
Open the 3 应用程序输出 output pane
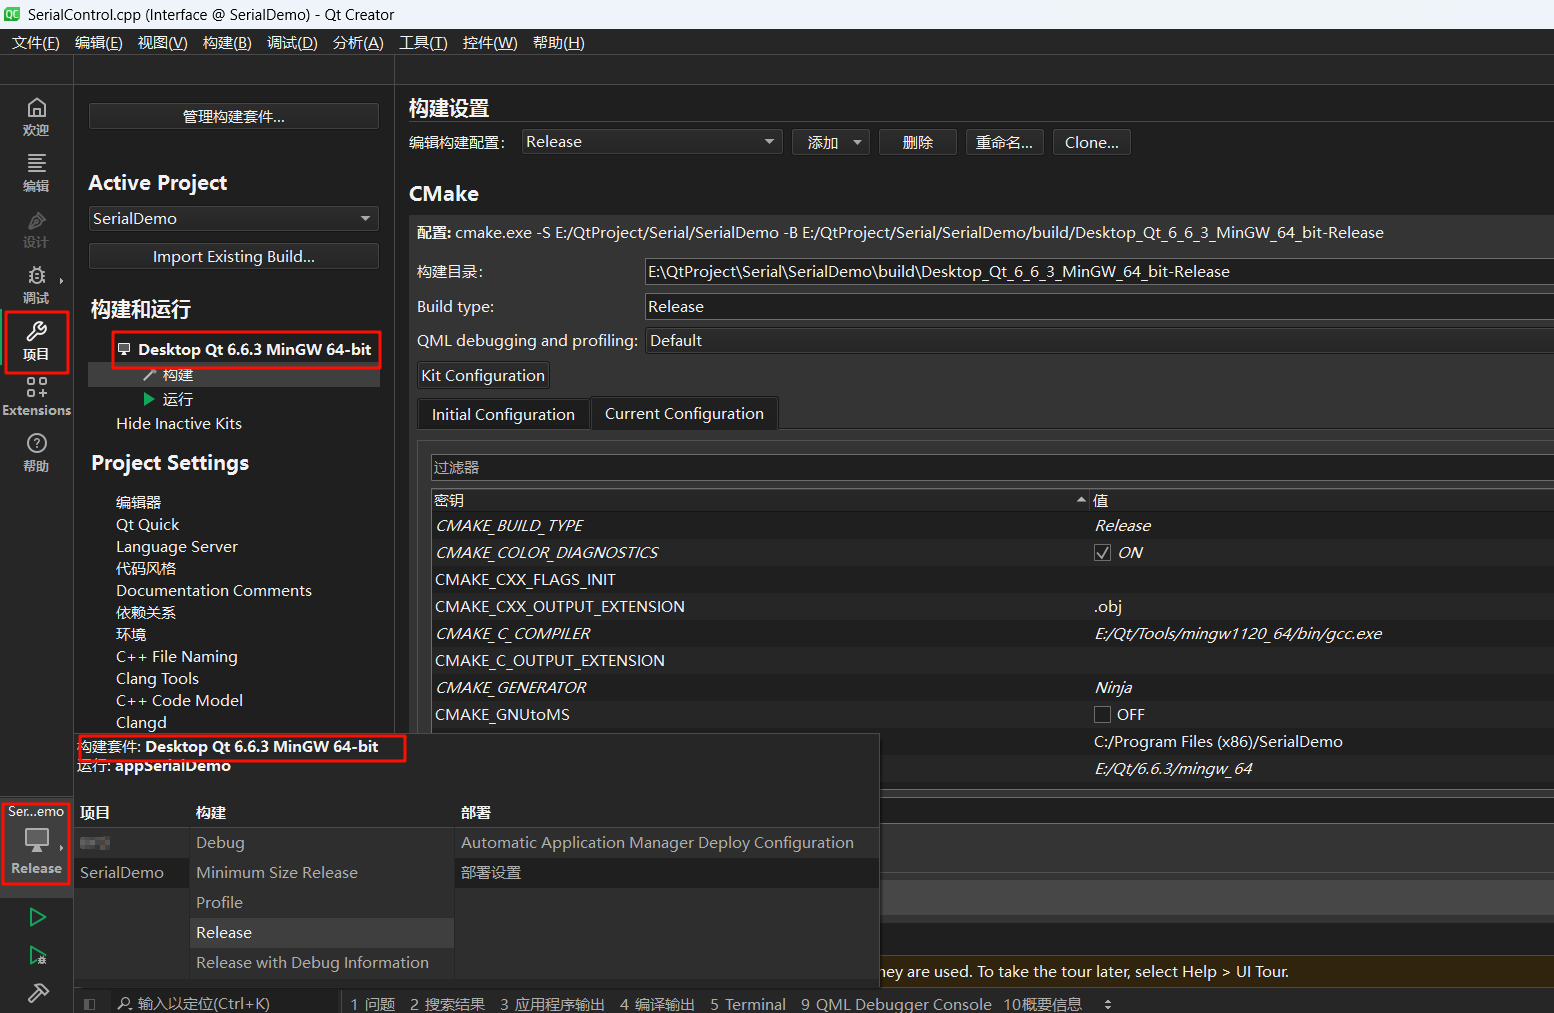point(552,1004)
